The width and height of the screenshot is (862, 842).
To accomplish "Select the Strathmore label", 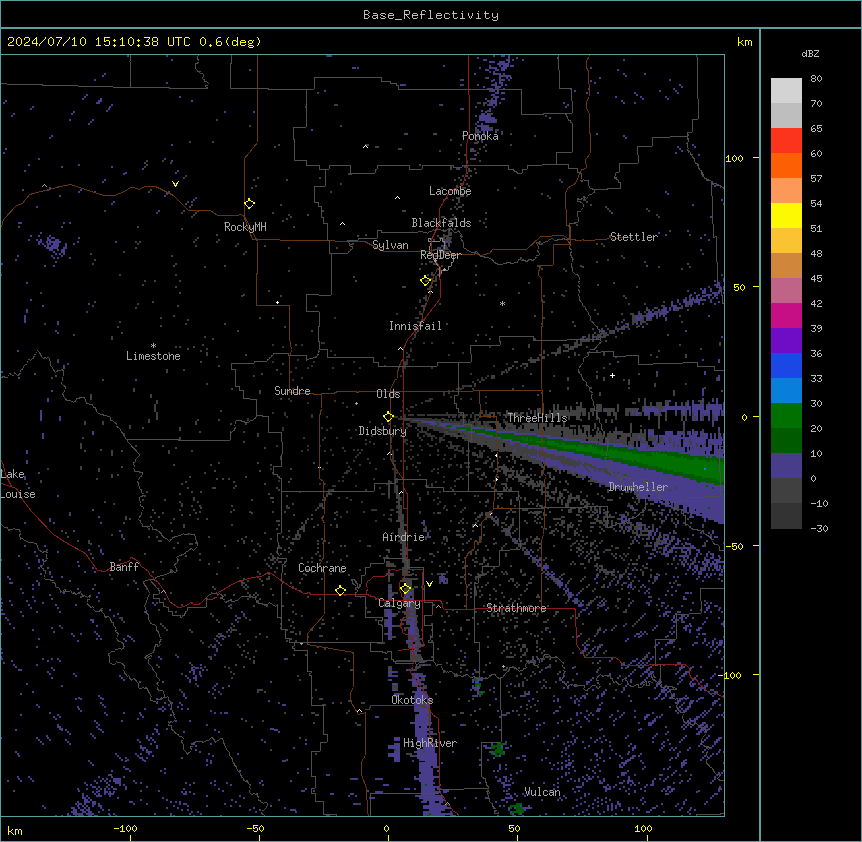I will coord(516,608).
